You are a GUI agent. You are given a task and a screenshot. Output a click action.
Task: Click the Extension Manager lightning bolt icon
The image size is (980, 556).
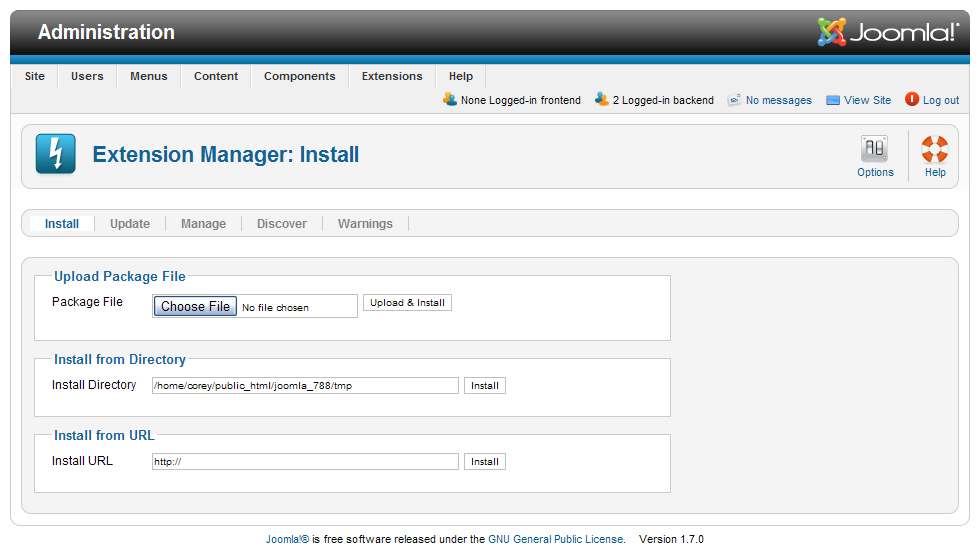[56, 154]
